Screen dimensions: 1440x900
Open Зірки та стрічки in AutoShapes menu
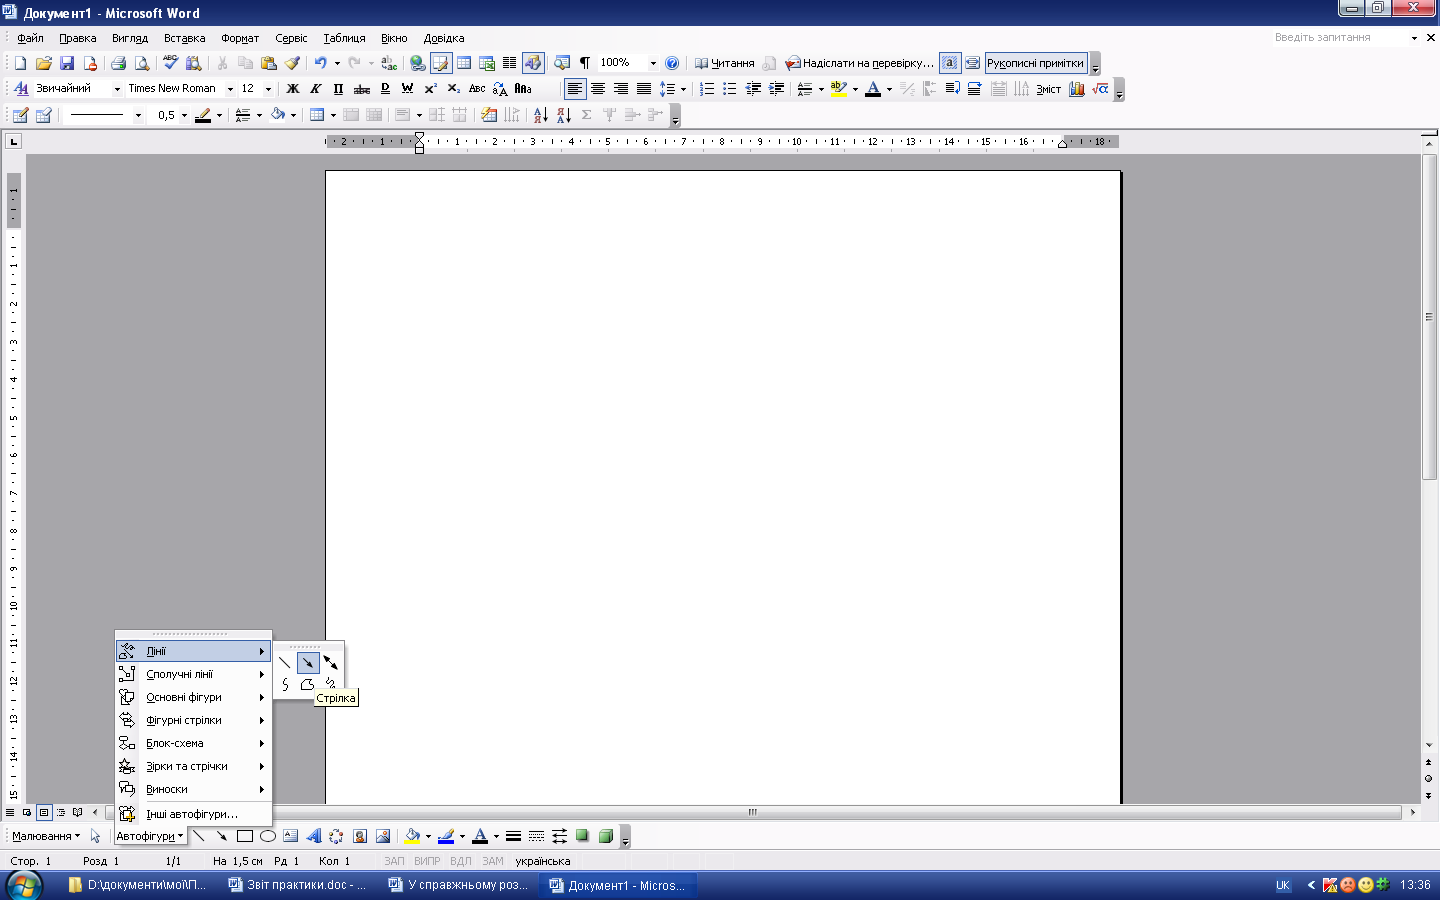pos(194,766)
